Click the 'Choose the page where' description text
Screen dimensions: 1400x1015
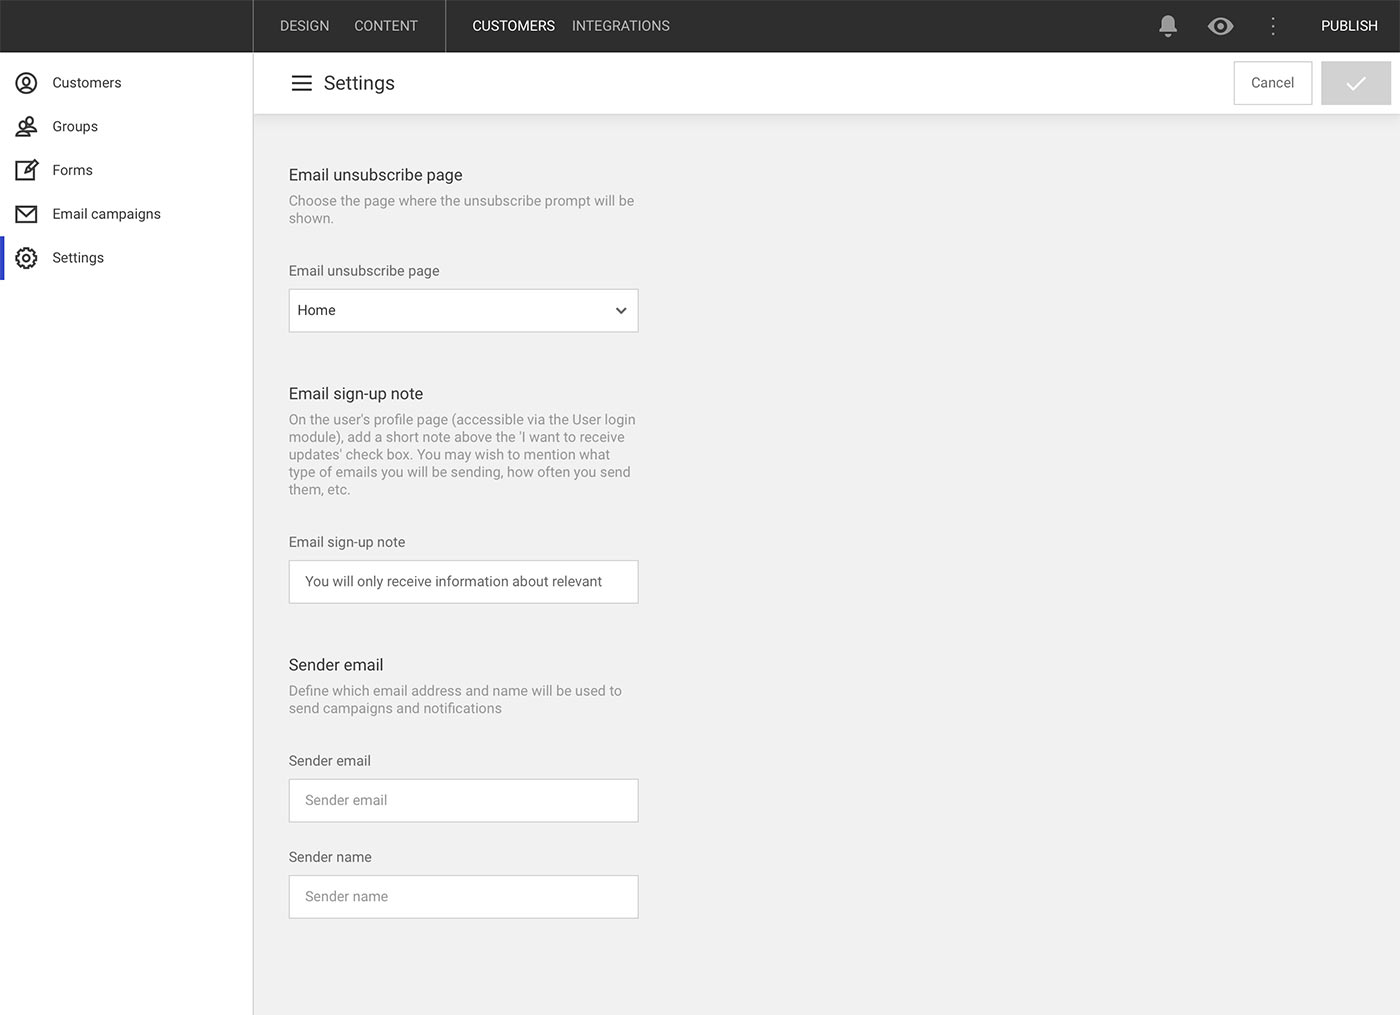[461, 210]
